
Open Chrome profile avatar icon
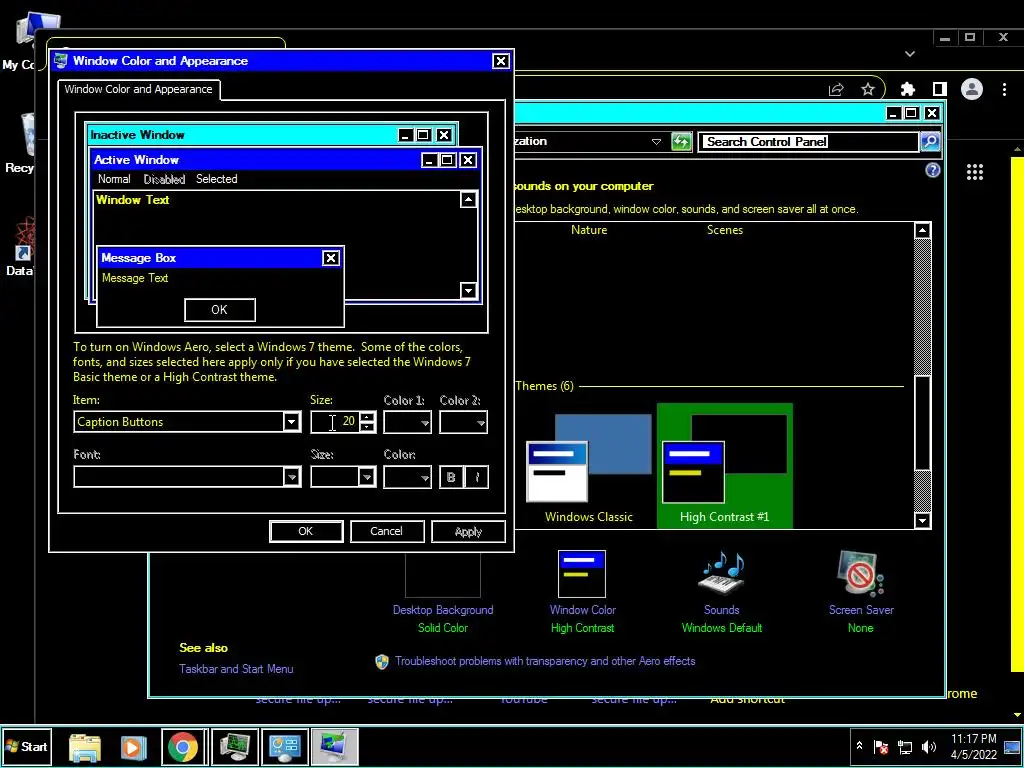coord(972,89)
